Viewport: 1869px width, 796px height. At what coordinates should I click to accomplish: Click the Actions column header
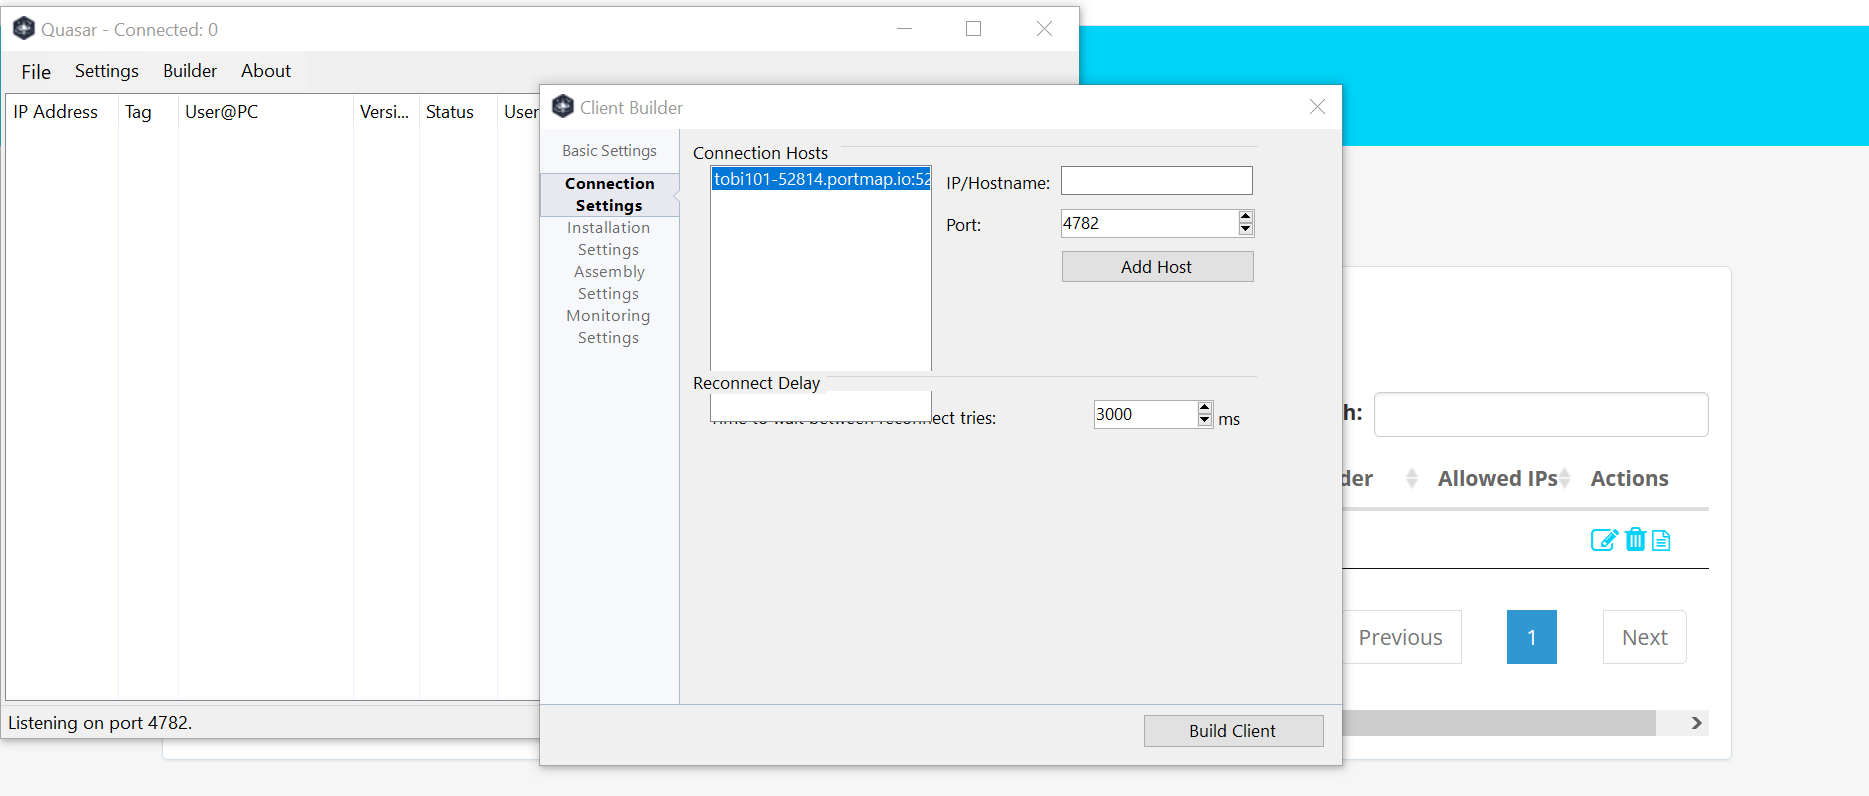click(1629, 478)
